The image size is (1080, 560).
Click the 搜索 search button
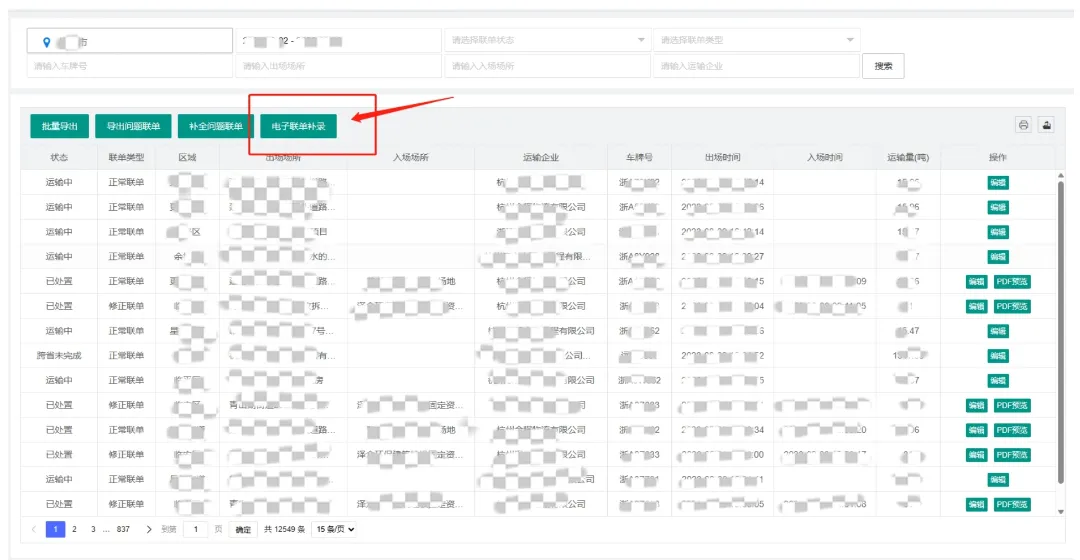coord(883,66)
